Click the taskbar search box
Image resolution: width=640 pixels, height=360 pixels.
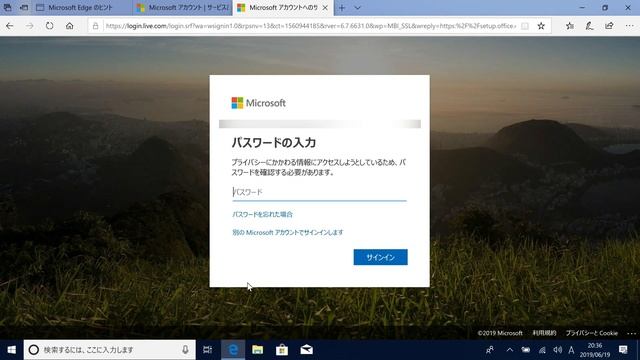point(109,350)
